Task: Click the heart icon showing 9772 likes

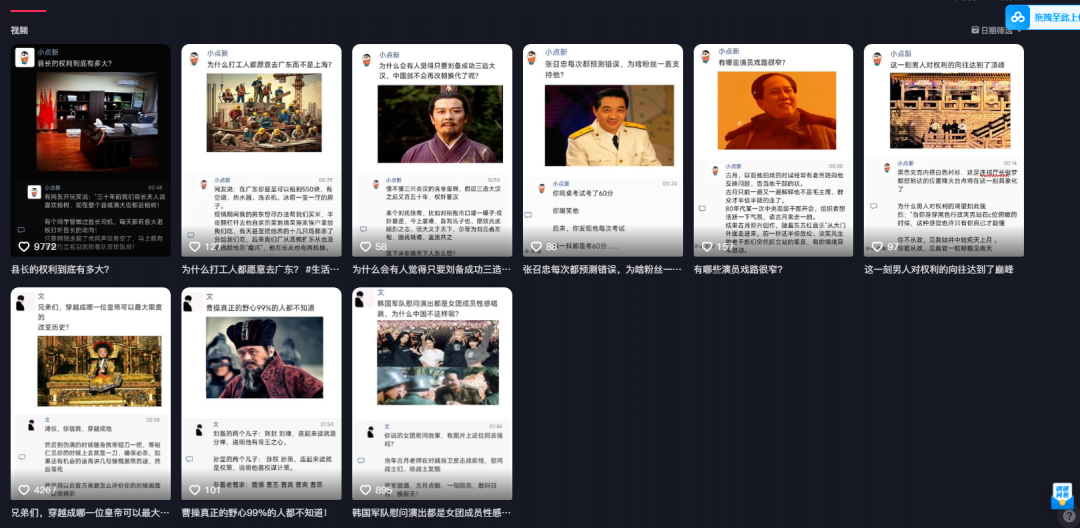Action: click(24, 246)
